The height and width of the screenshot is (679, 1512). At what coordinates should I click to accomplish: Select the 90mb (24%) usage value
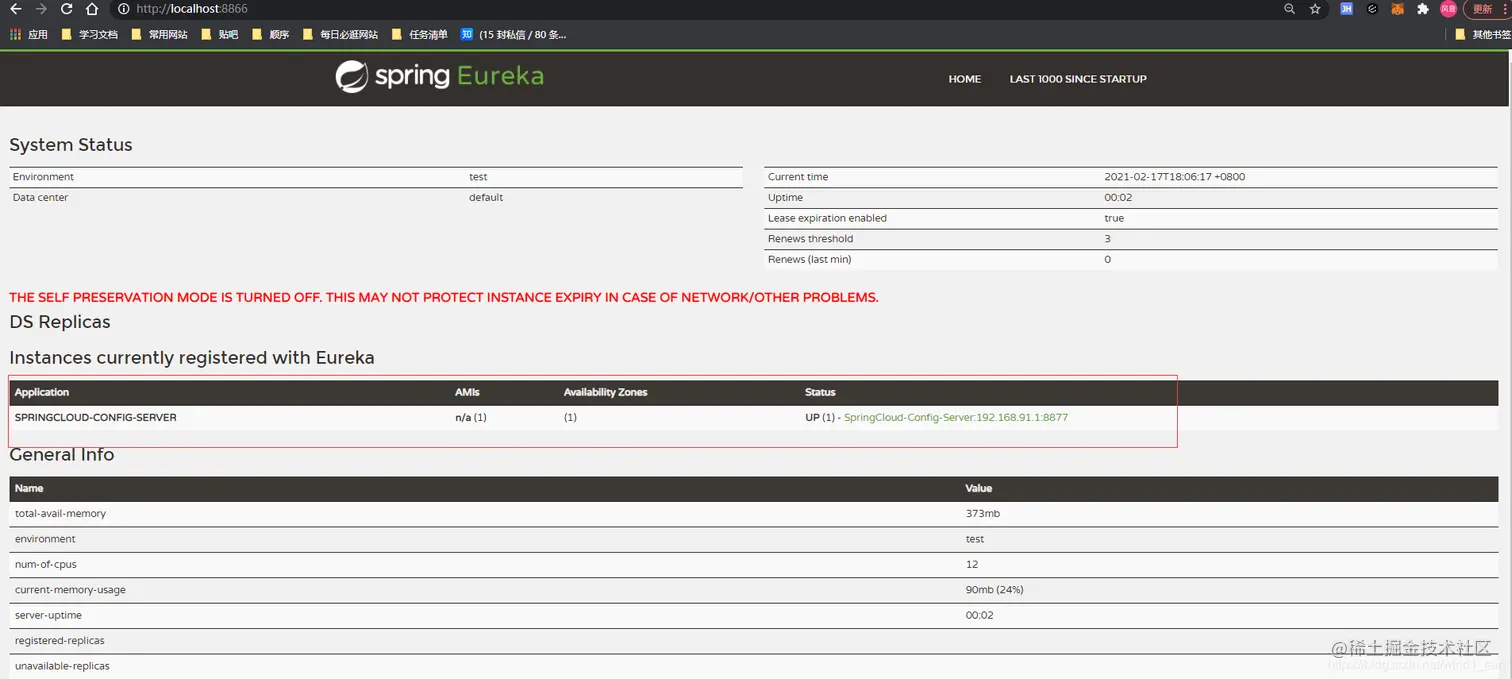(994, 590)
